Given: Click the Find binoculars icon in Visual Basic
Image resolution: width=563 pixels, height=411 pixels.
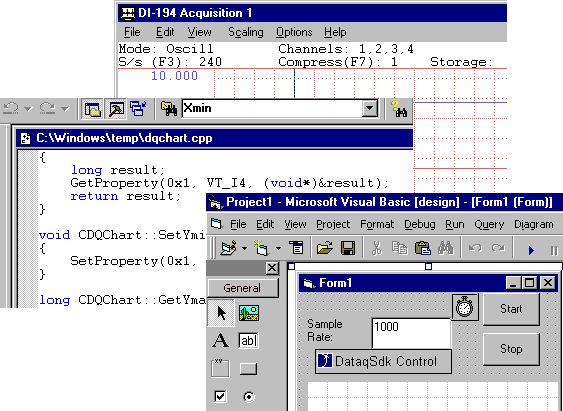Looking at the screenshot, I should pyautogui.click(x=446, y=248).
